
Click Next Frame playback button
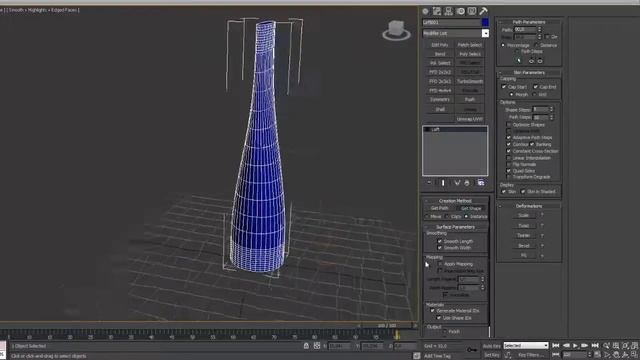(x=585, y=346)
